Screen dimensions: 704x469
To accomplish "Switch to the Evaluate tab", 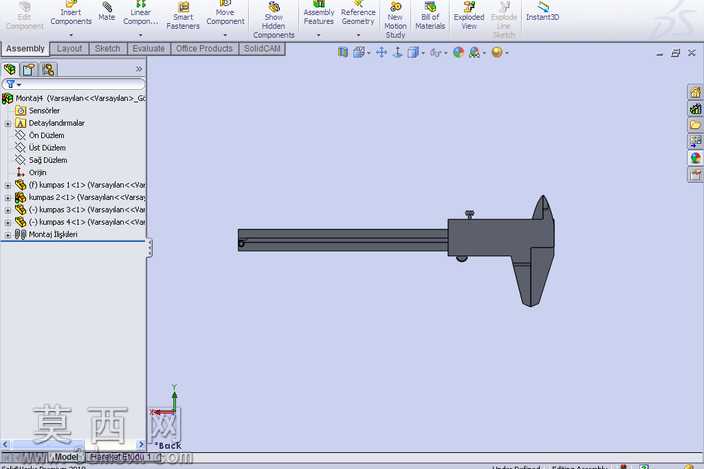I will [149, 48].
